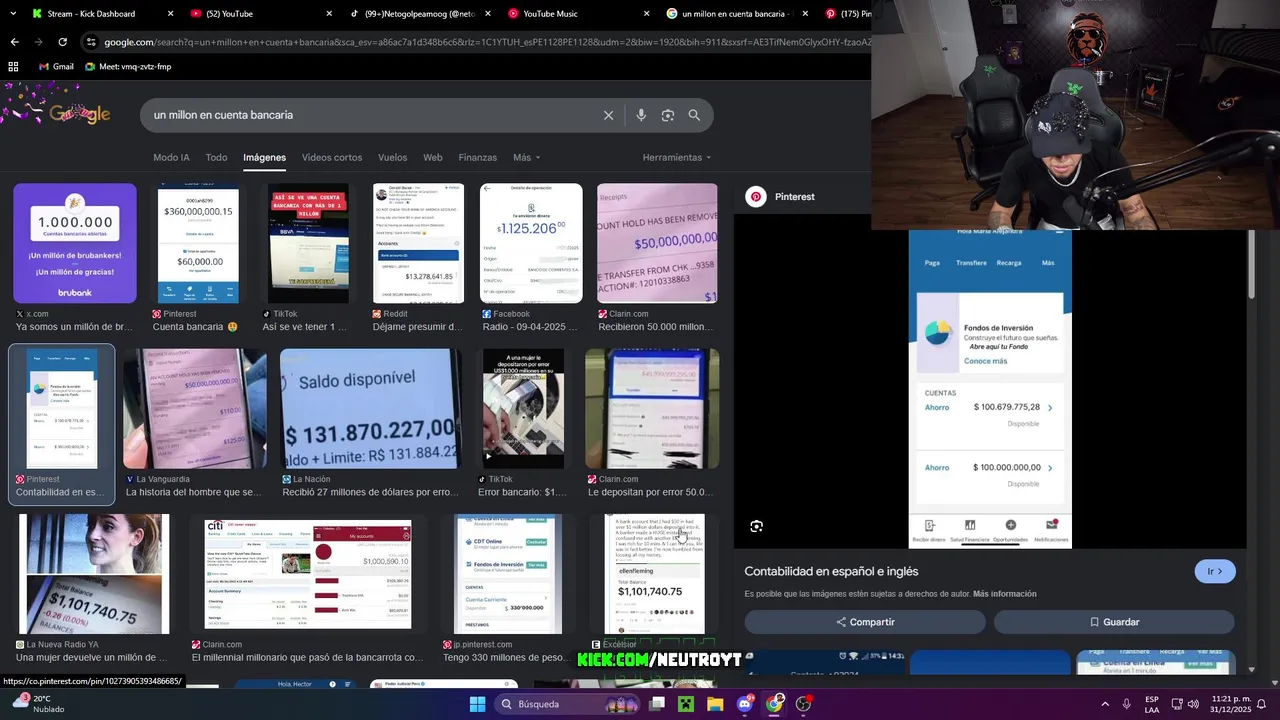Open TikTok 'Así se ve tener 1' result
Viewport: 1280px width, 720px height.
click(x=308, y=243)
